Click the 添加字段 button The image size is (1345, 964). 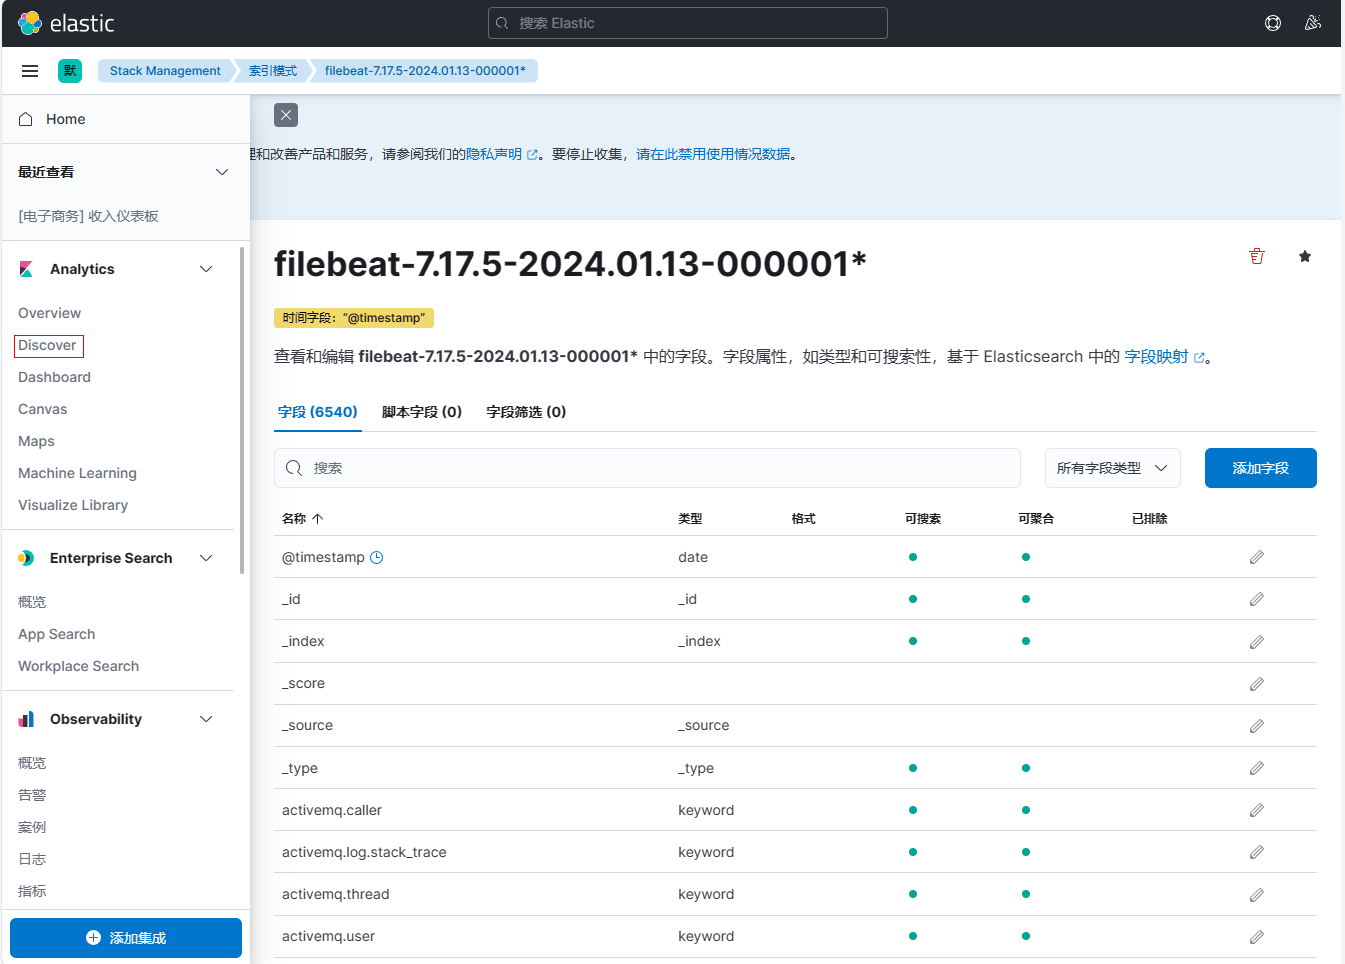1260,468
